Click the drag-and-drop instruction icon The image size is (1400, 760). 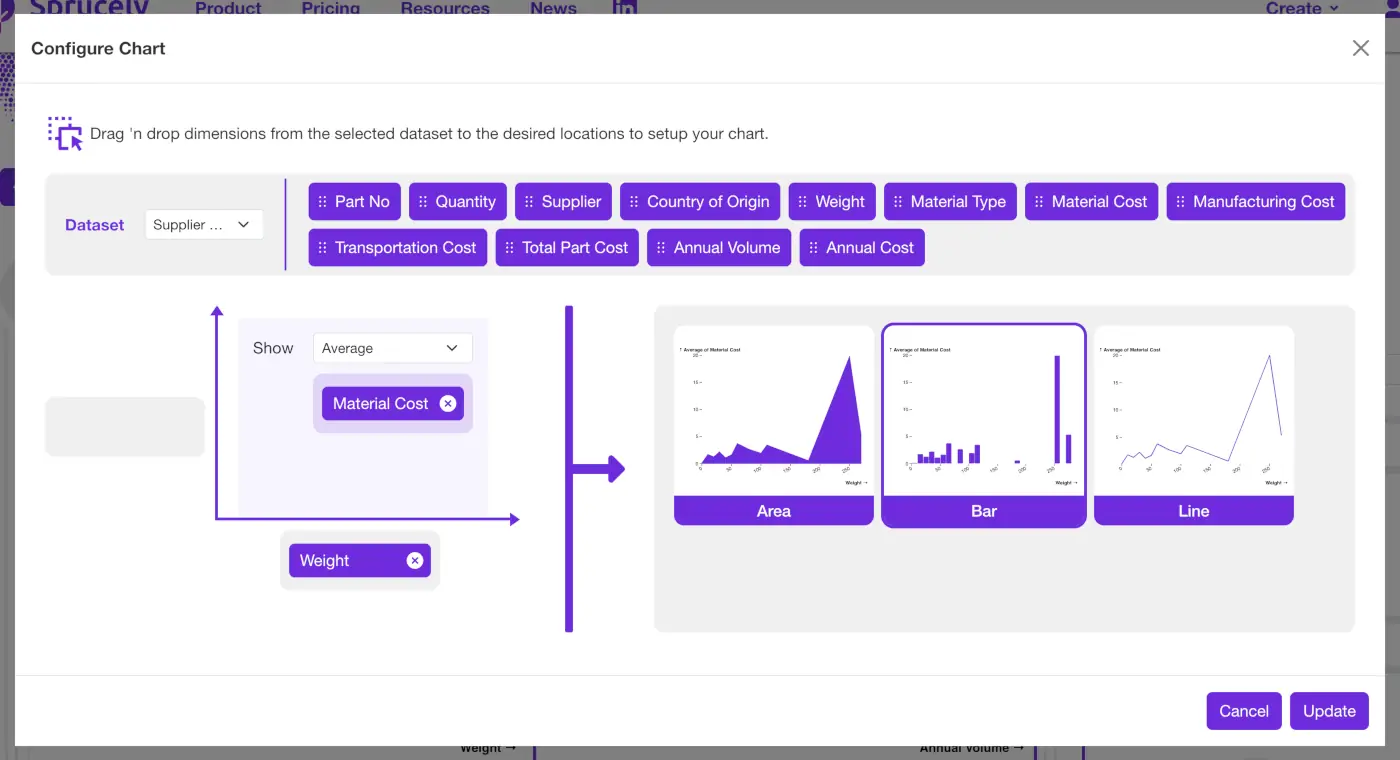pos(64,133)
